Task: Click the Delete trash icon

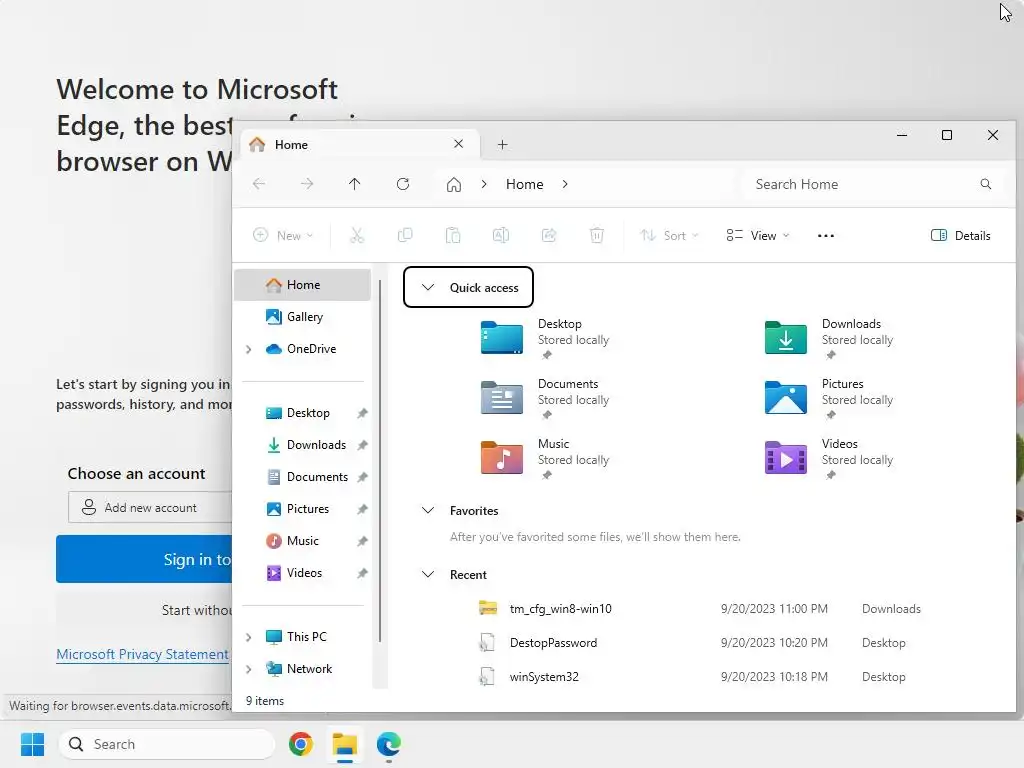Action: pyautogui.click(x=597, y=235)
